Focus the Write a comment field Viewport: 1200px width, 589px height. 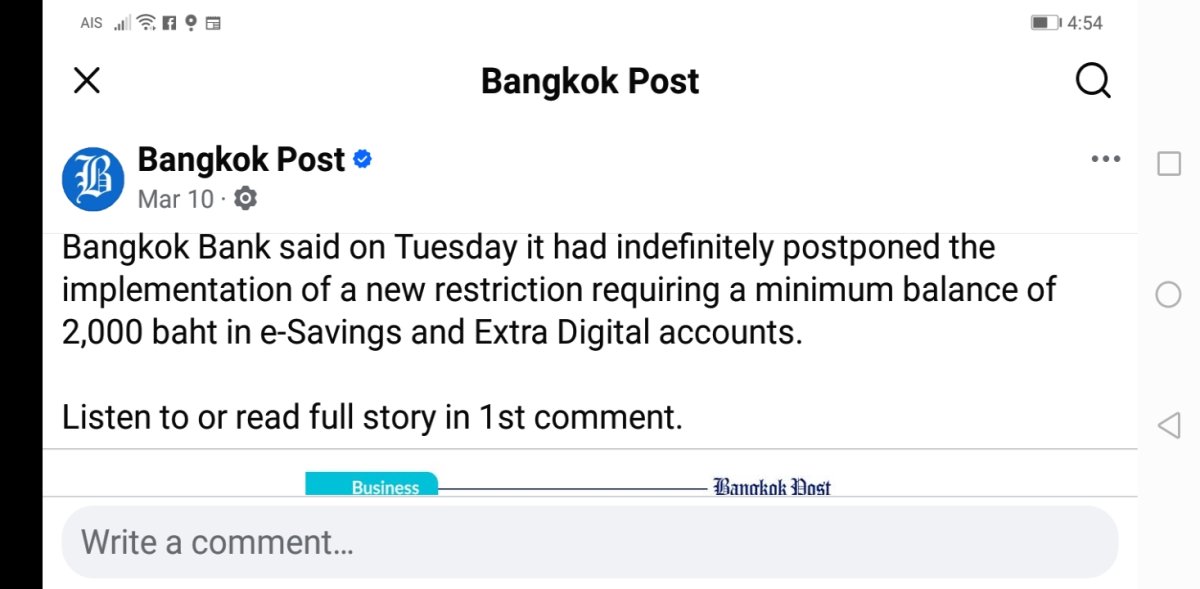coord(590,542)
